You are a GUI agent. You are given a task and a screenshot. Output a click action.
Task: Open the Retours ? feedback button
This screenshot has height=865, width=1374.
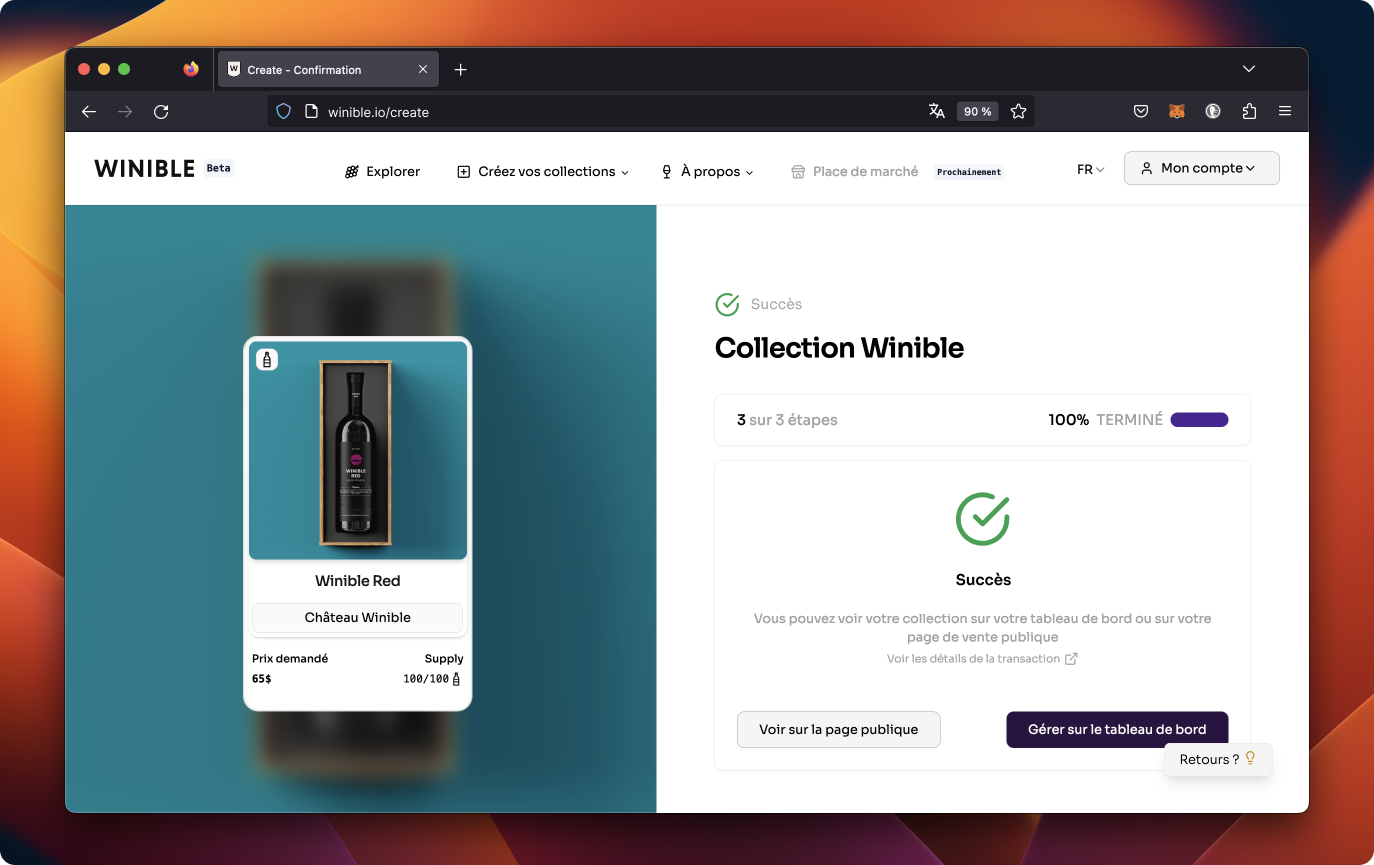coord(1218,759)
